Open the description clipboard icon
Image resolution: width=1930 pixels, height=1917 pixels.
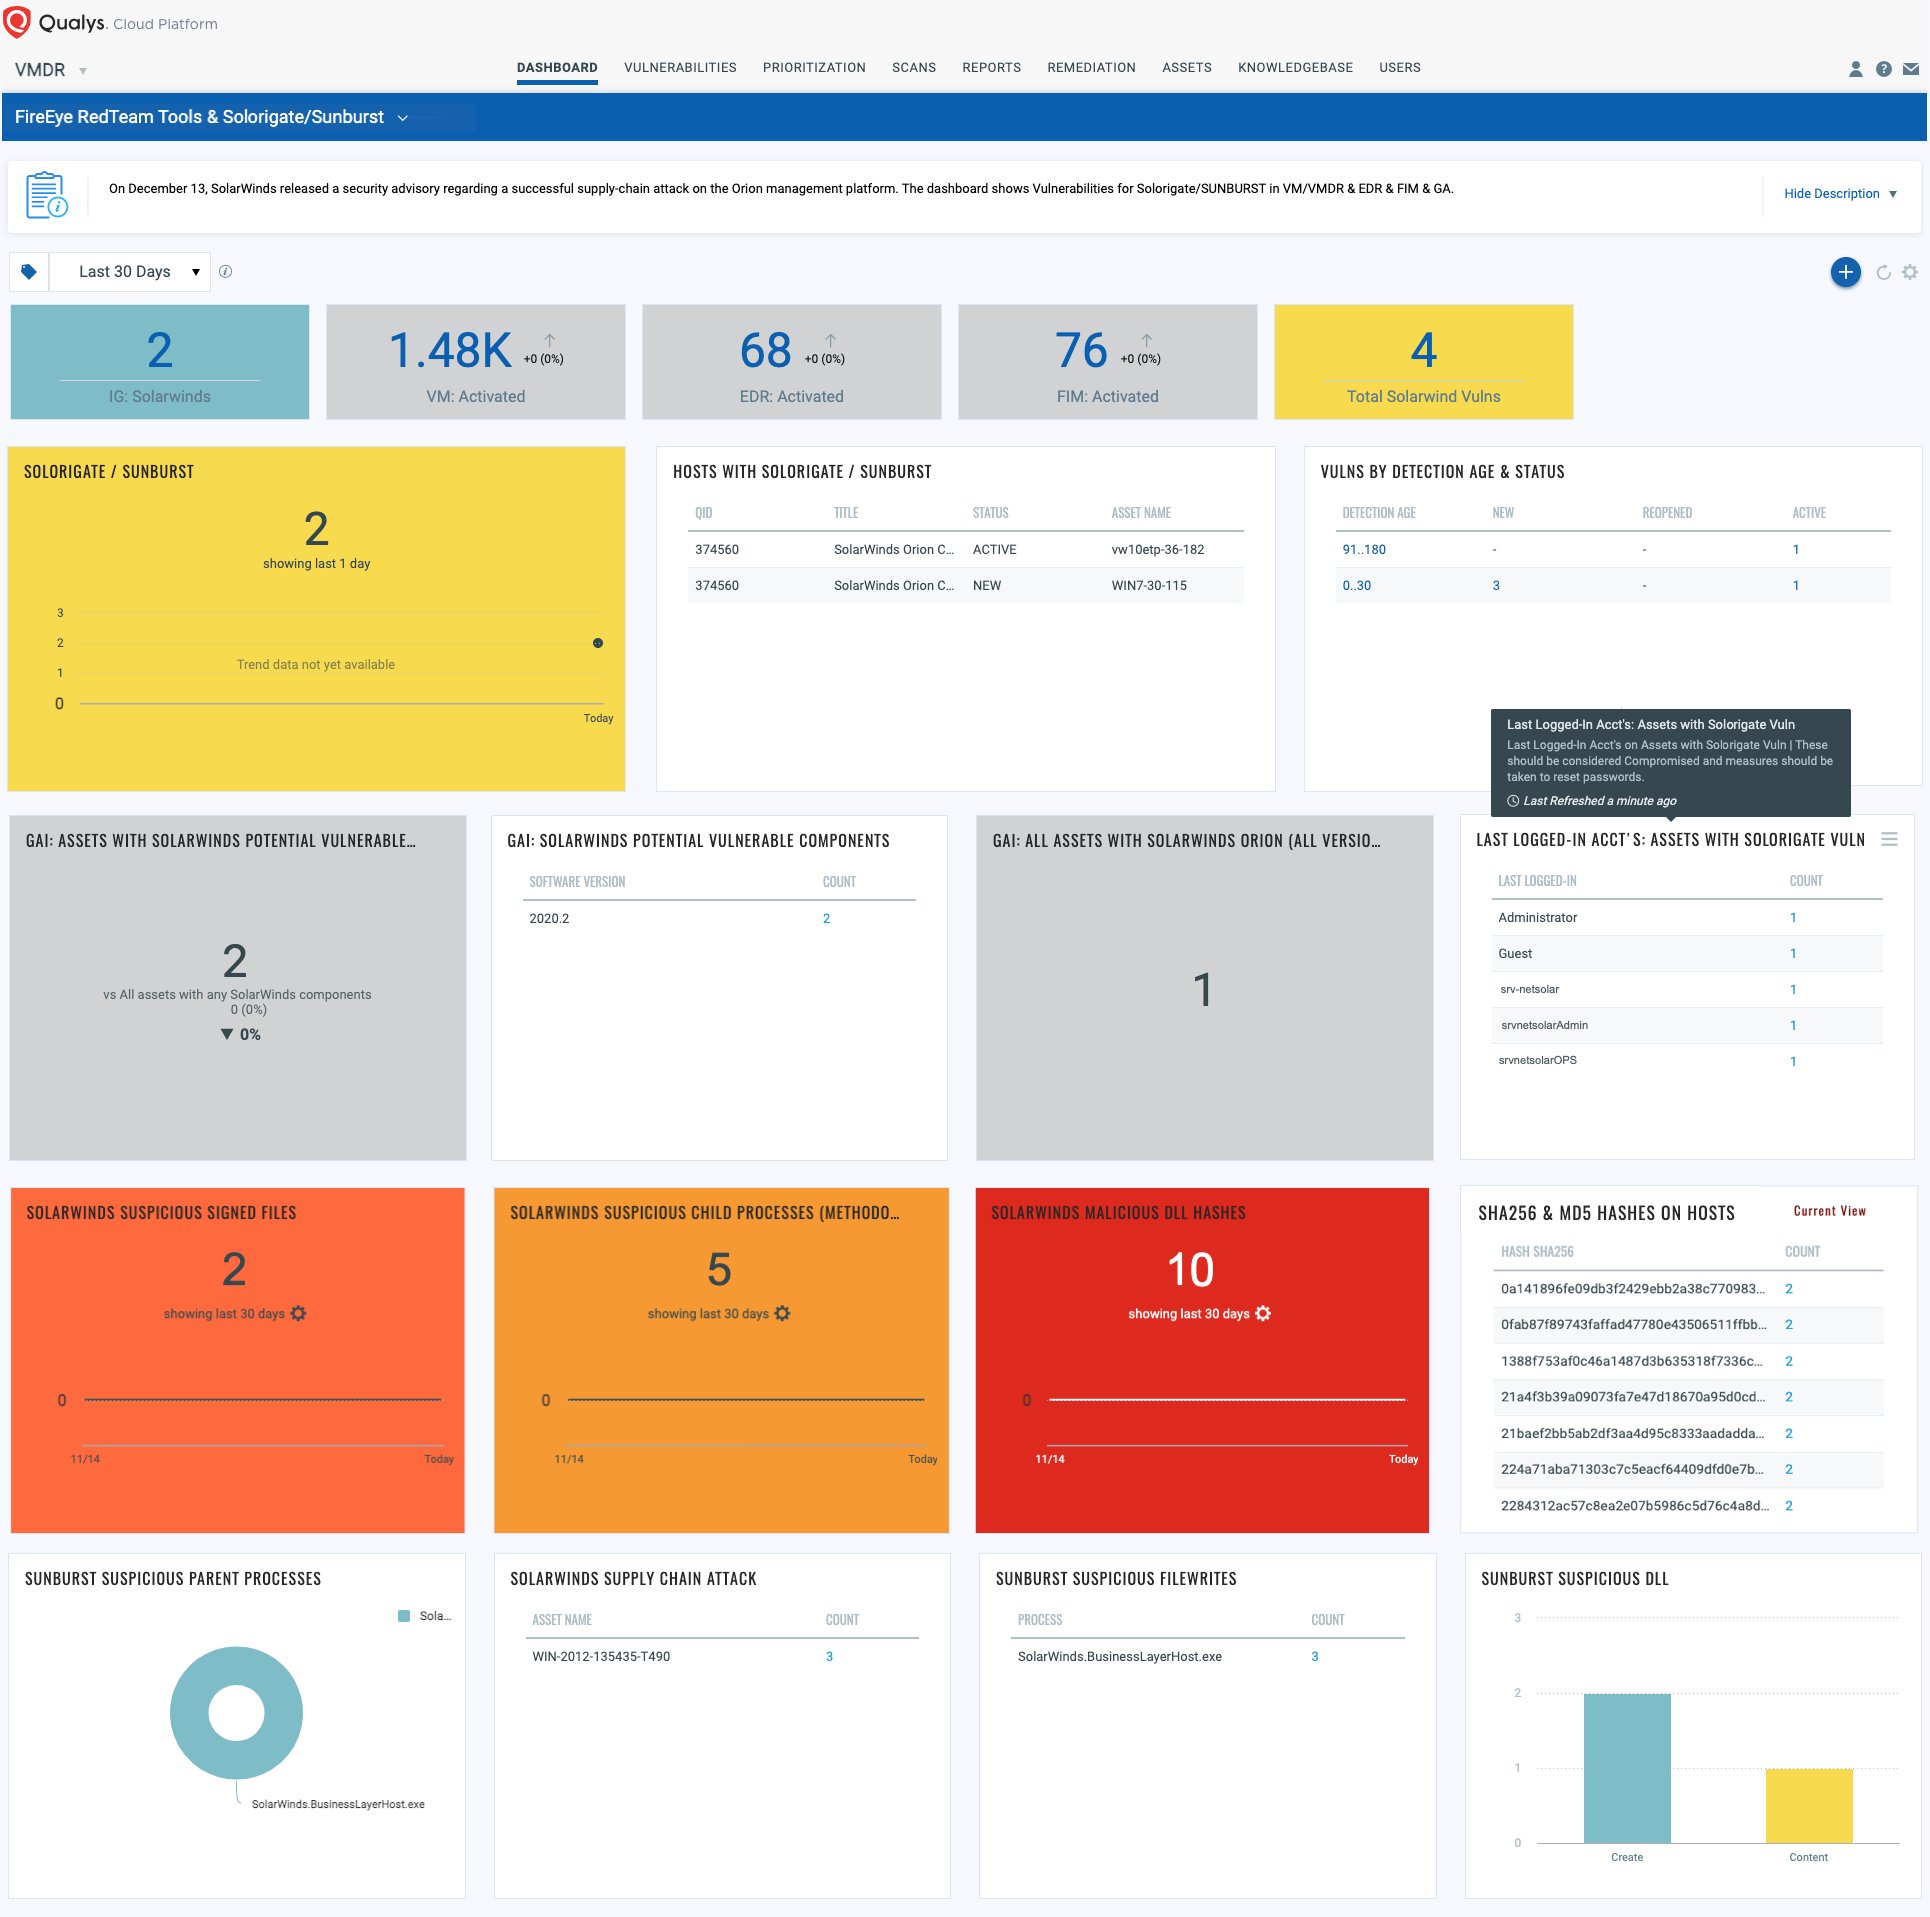point(46,193)
